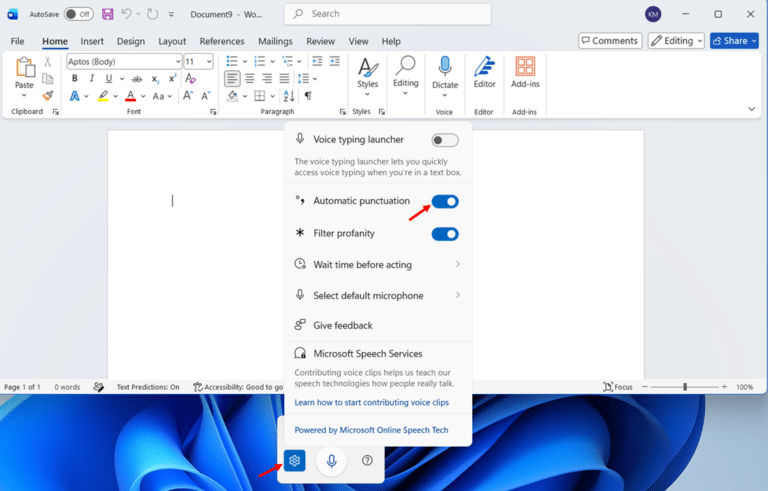This screenshot has height=491, width=768.
Task: Open voice typing settings gear
Action: coord(294,461)
